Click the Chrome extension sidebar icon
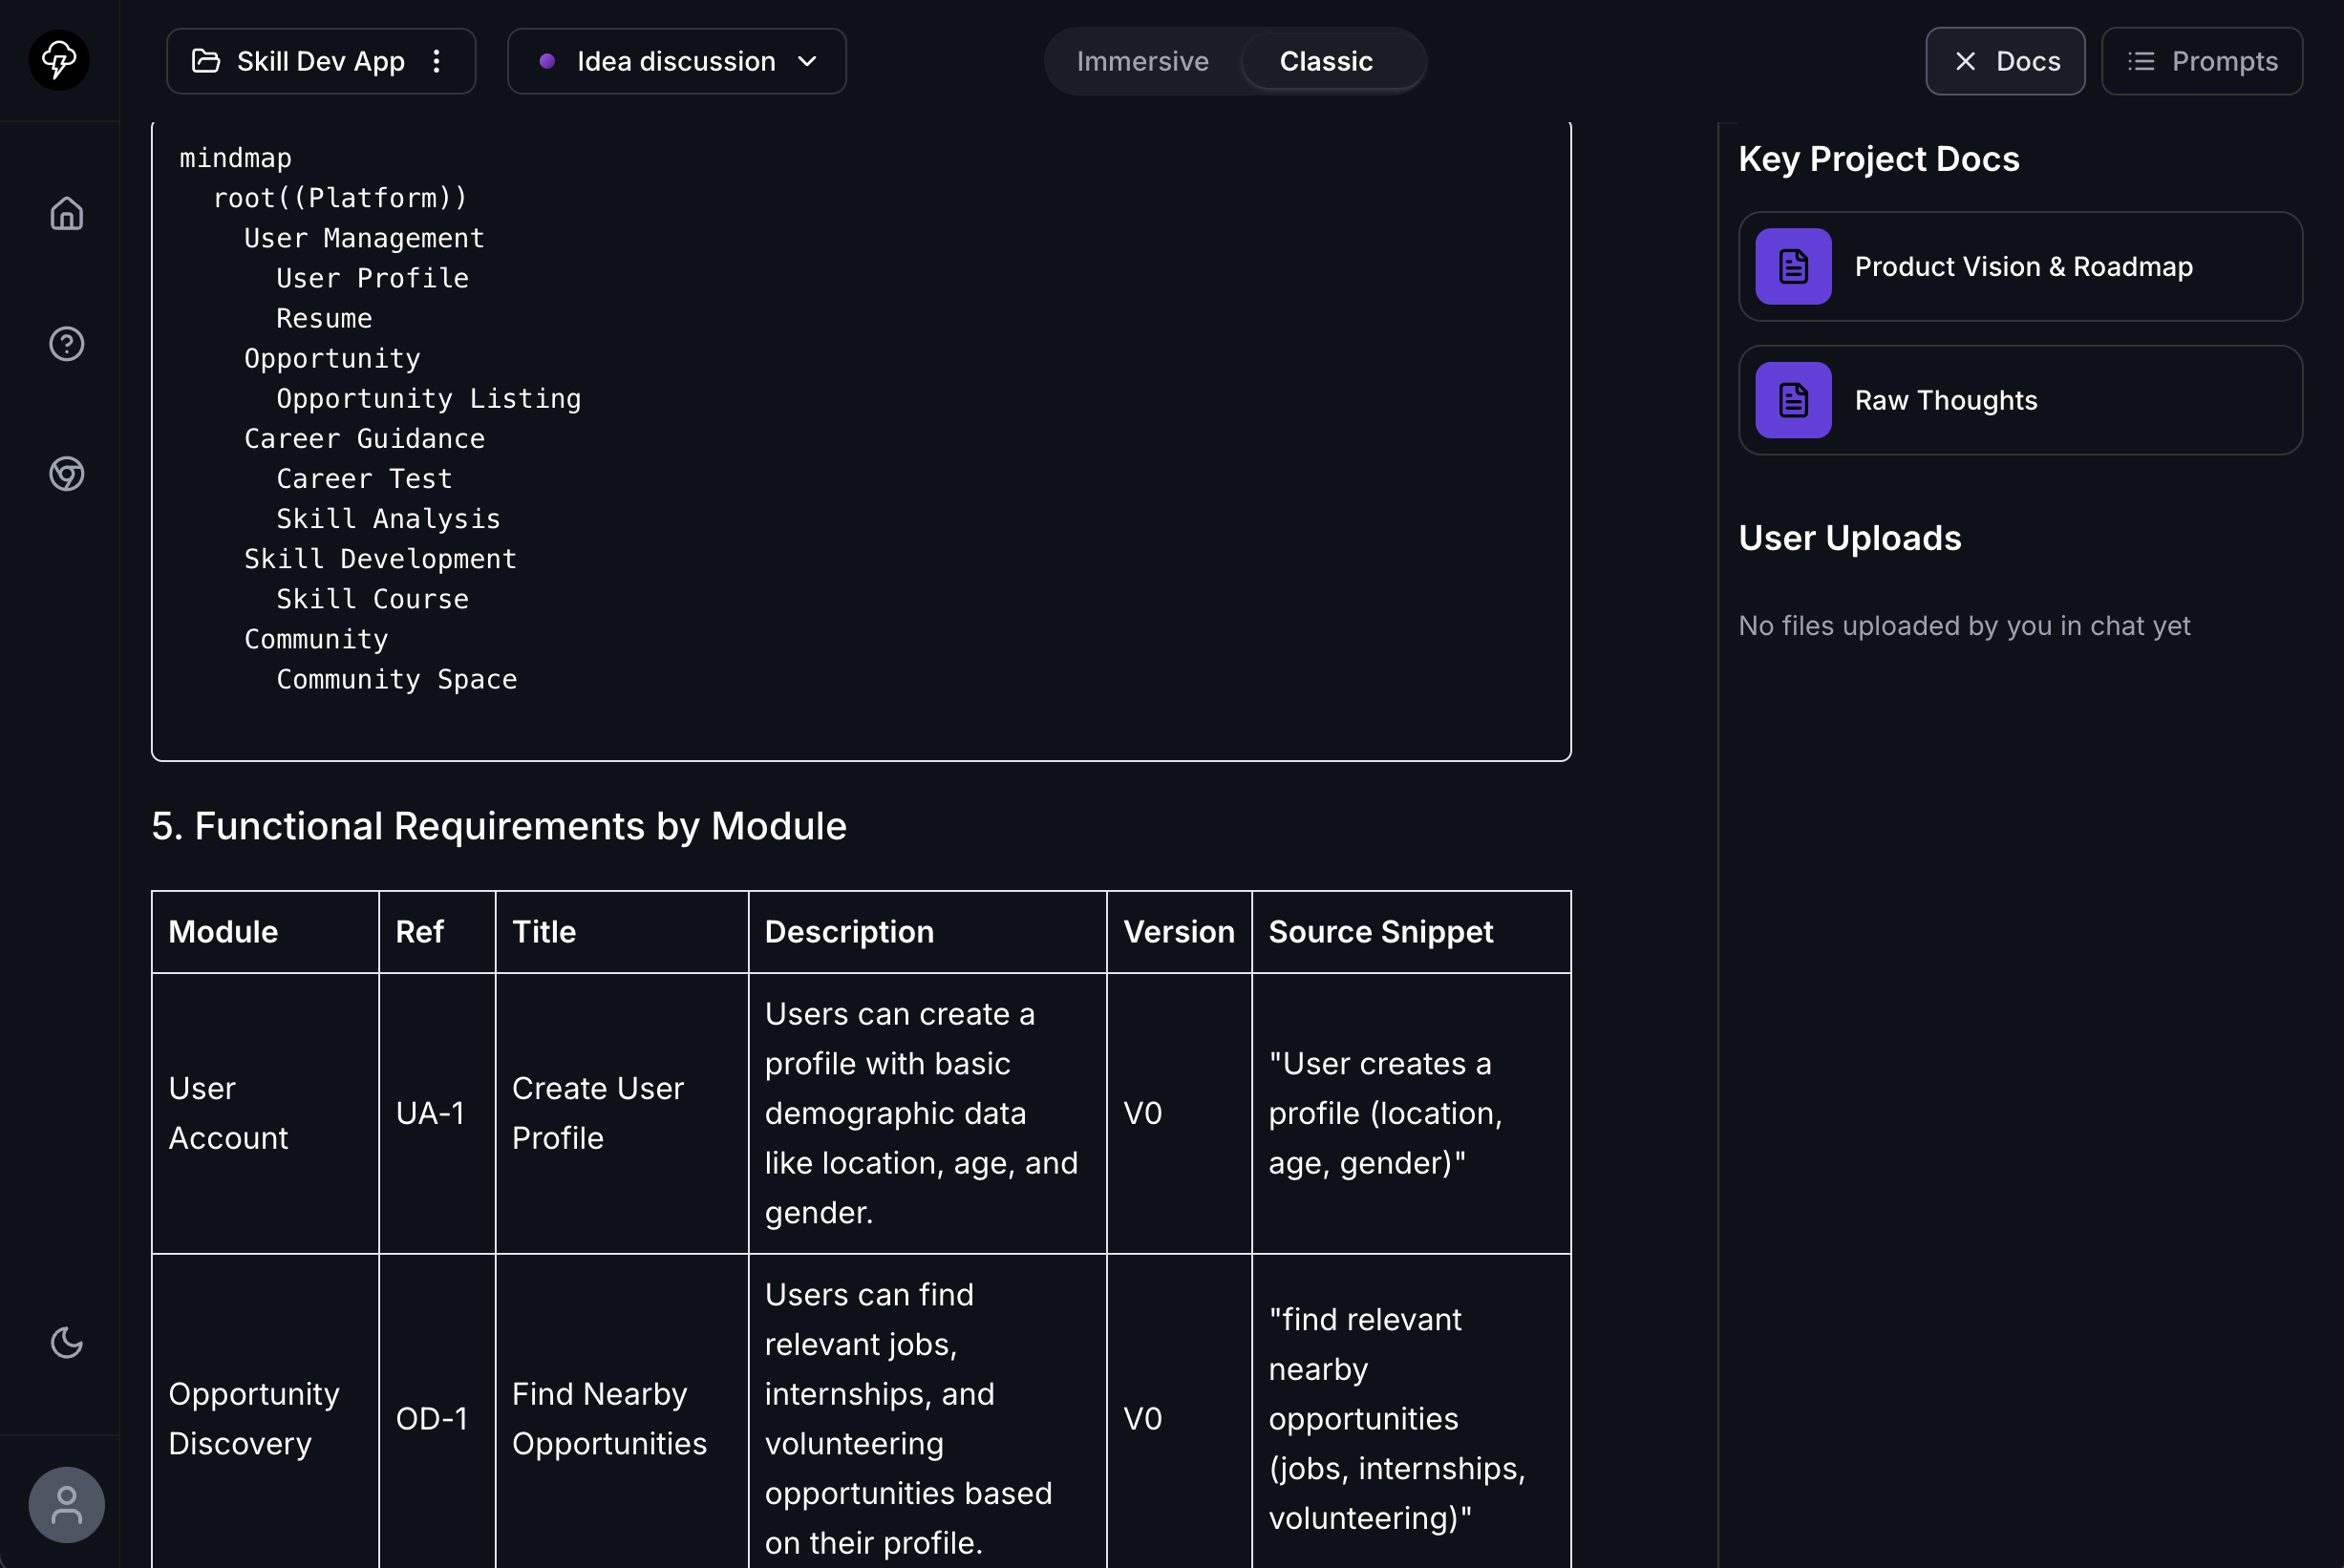Image resolution: width=2344 pixels, height=1568 pixels. click(x=67, y=474)
